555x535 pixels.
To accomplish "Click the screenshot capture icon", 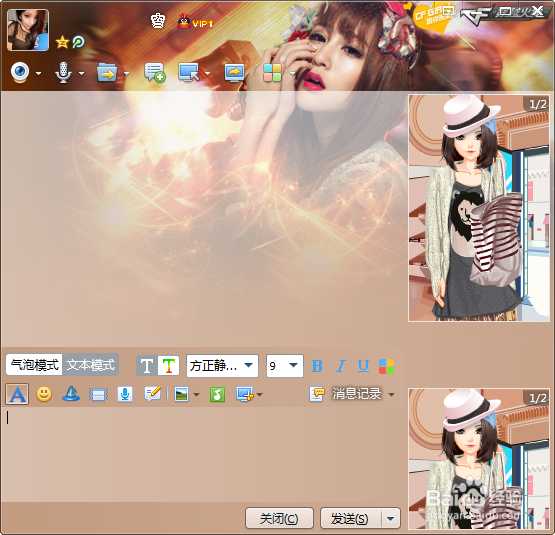I will coord(245,394).
